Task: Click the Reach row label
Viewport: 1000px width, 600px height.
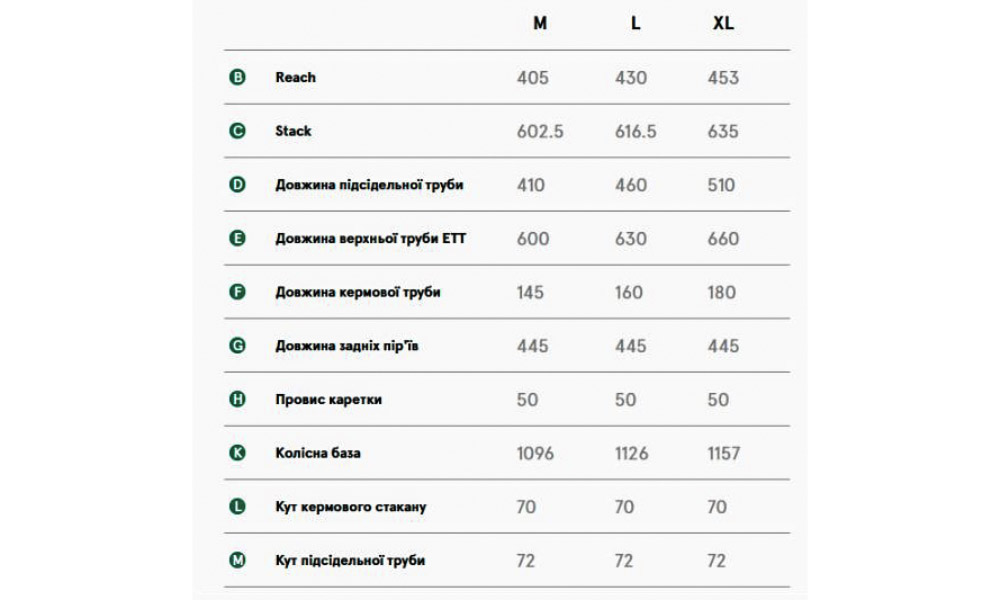Action: click(295, 77)
